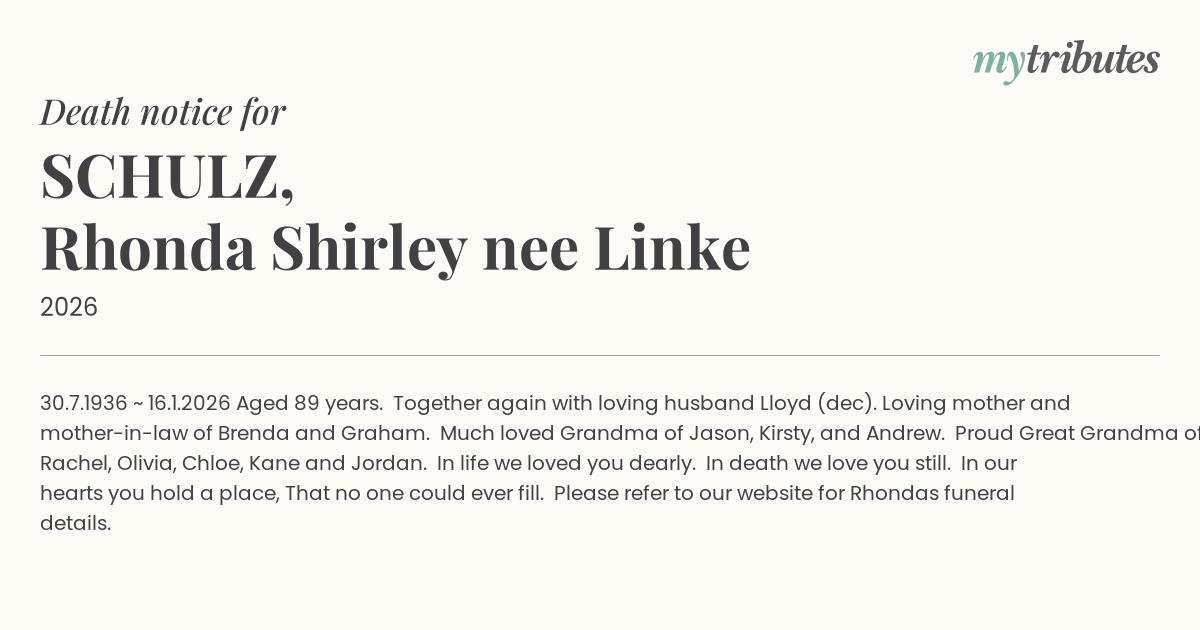Click the "Death notice for" heading
1200x630 pixels.
coord(163,113)
